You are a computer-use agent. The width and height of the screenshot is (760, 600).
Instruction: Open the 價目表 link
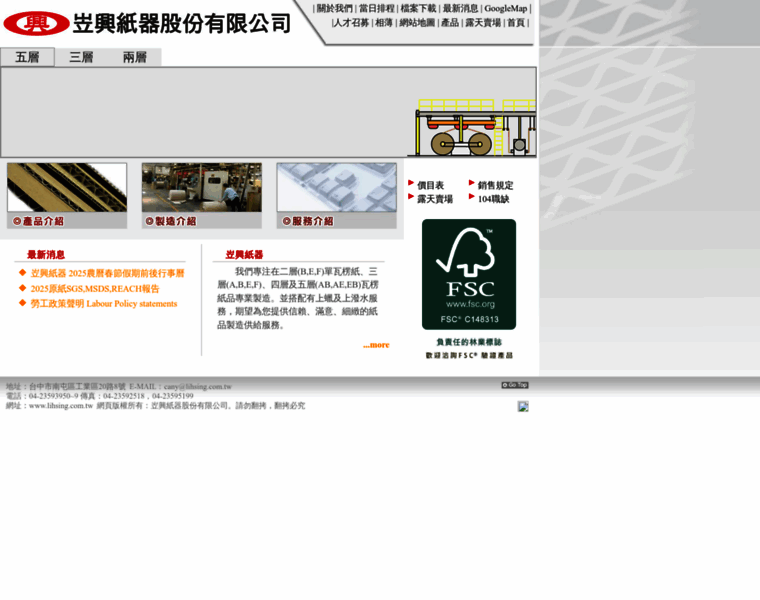coord(430,185)
